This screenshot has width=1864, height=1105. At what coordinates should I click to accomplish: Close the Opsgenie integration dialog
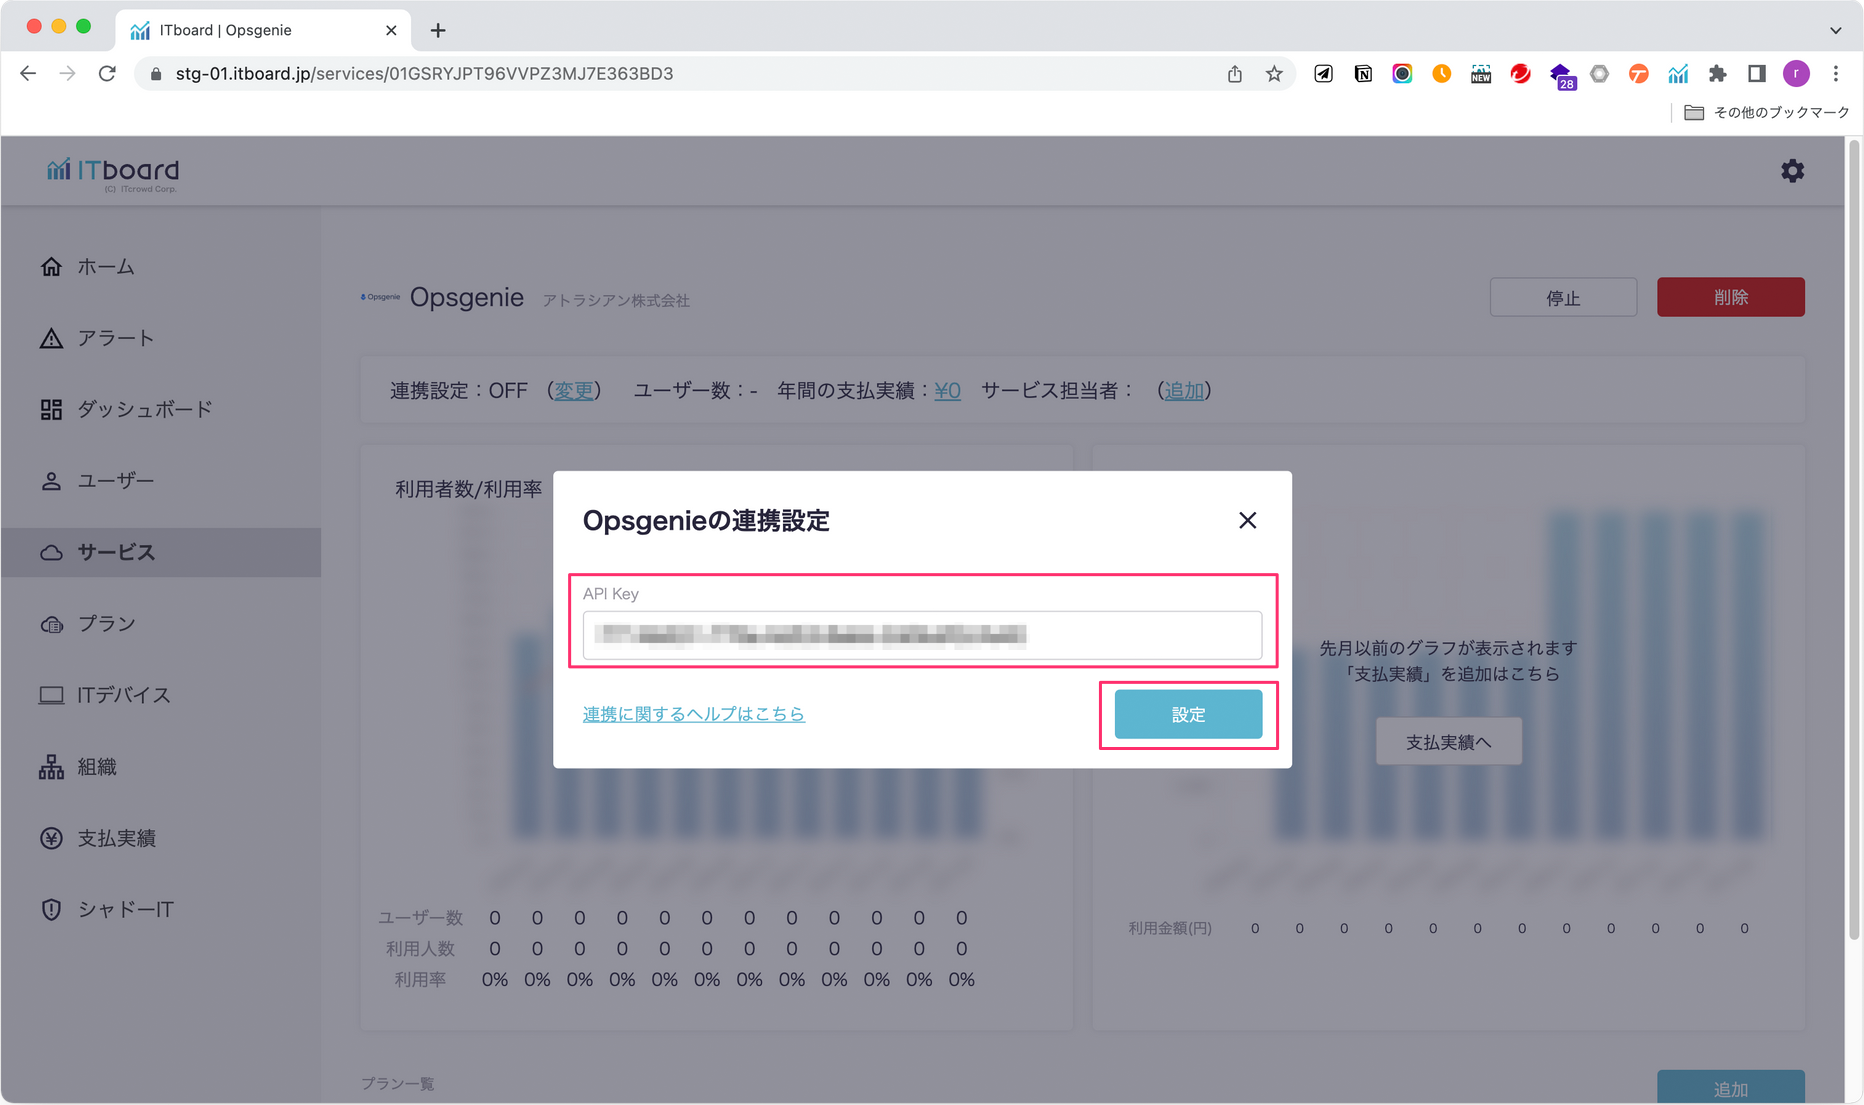(x=1247, y=520)
